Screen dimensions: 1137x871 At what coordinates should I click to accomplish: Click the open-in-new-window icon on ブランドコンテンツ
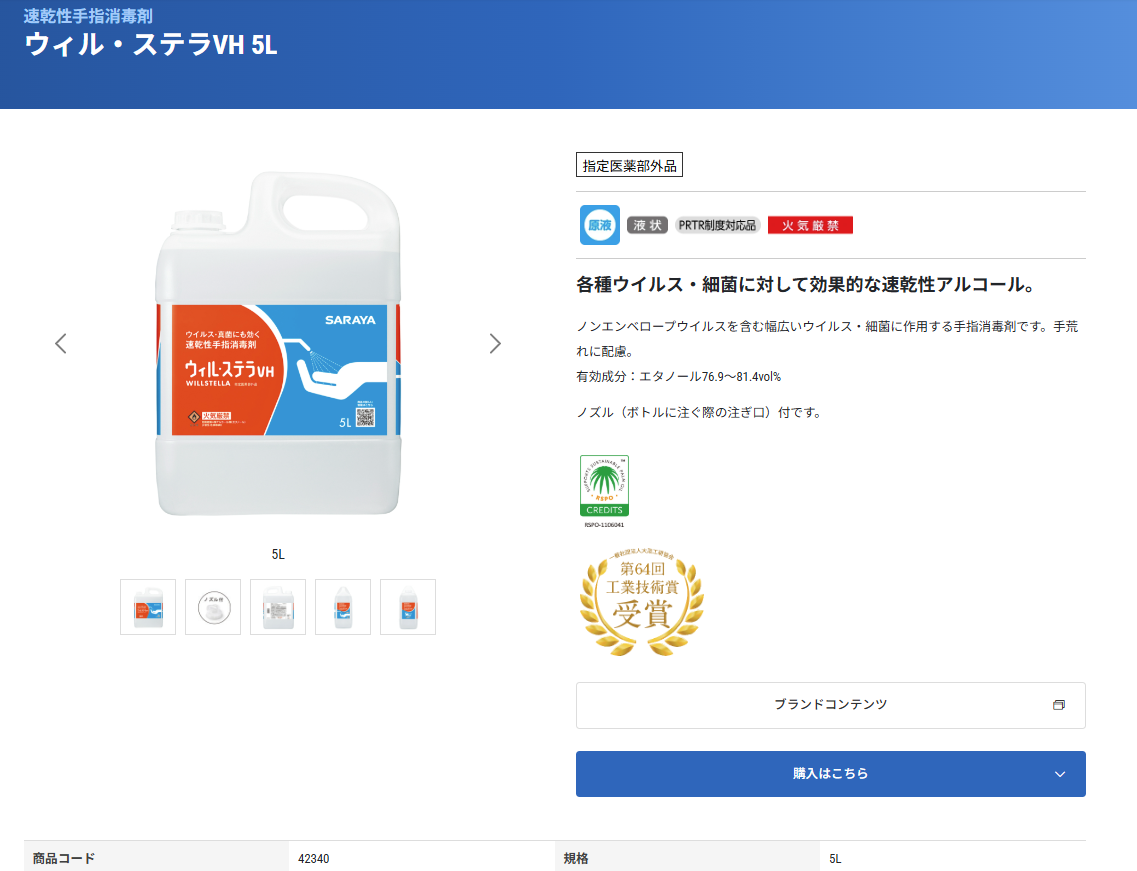pyautogui.click(x=1059, y=705)
